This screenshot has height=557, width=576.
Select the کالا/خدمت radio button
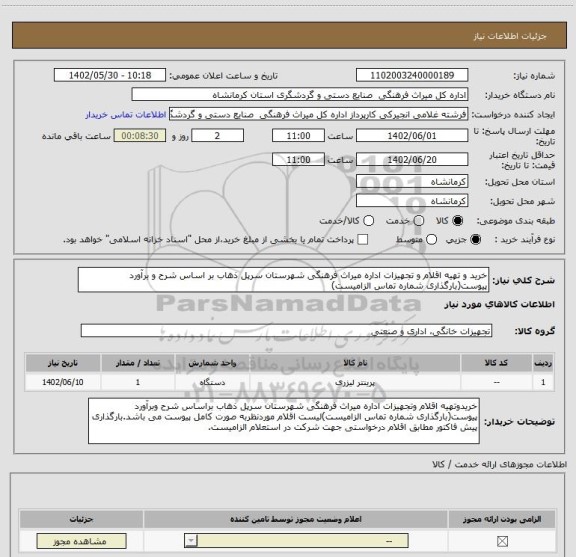click(x=368, y=221)
